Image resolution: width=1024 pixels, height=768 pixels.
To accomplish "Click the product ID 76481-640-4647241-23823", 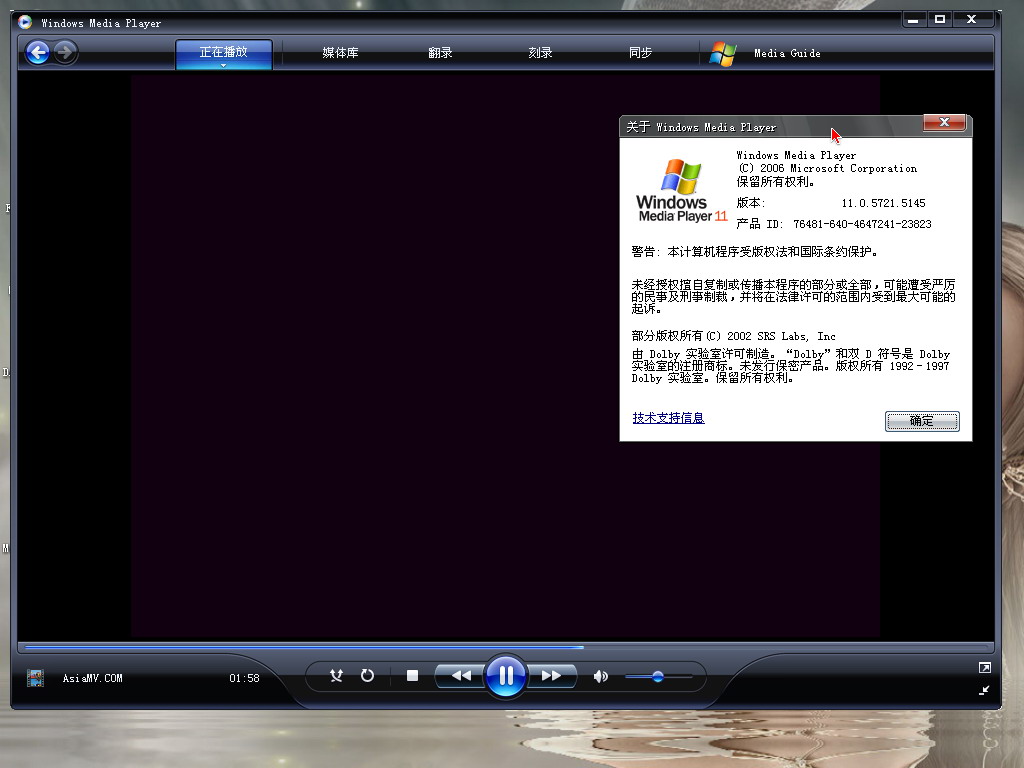I will pos(862,224).
